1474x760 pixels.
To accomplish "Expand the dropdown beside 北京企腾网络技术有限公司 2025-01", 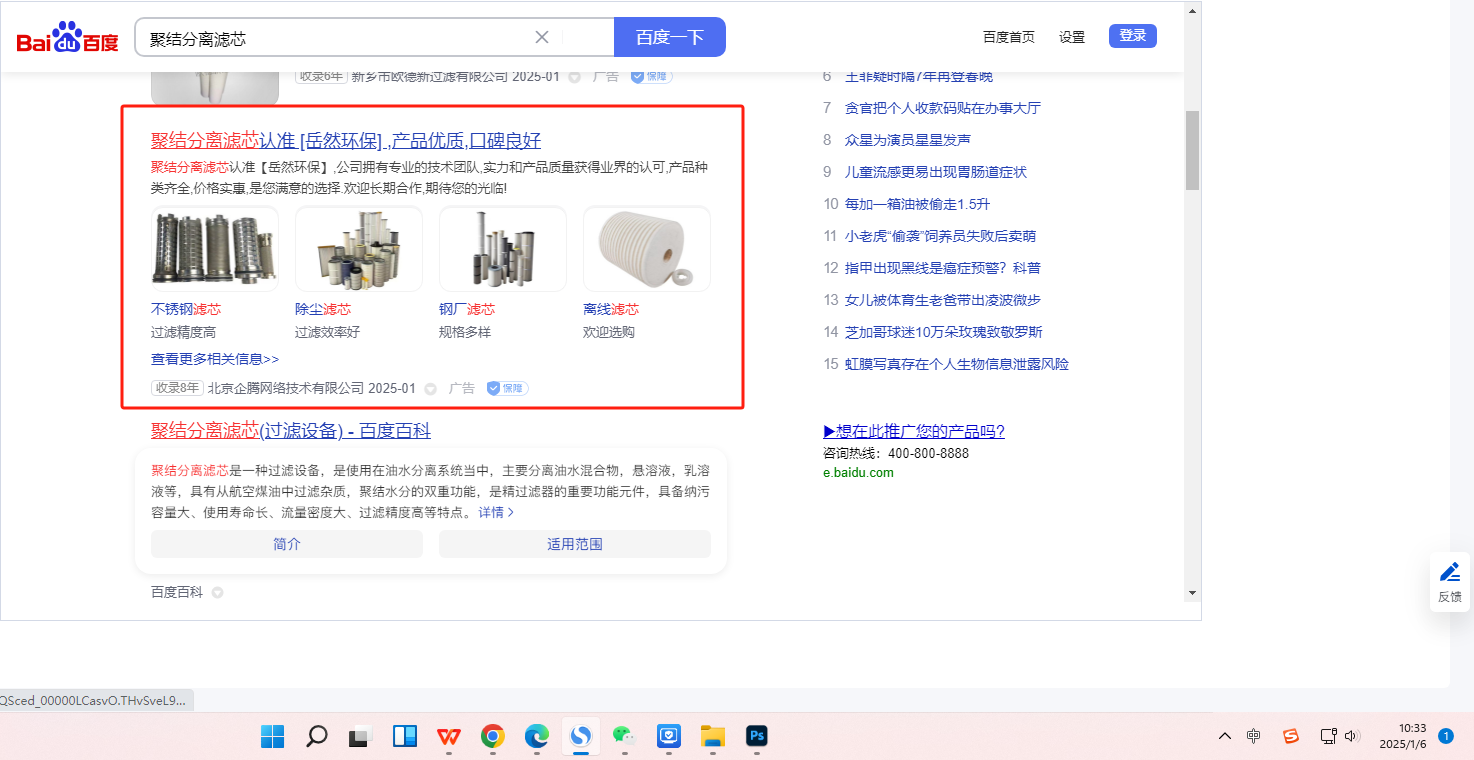I will (x=430, y=389).
